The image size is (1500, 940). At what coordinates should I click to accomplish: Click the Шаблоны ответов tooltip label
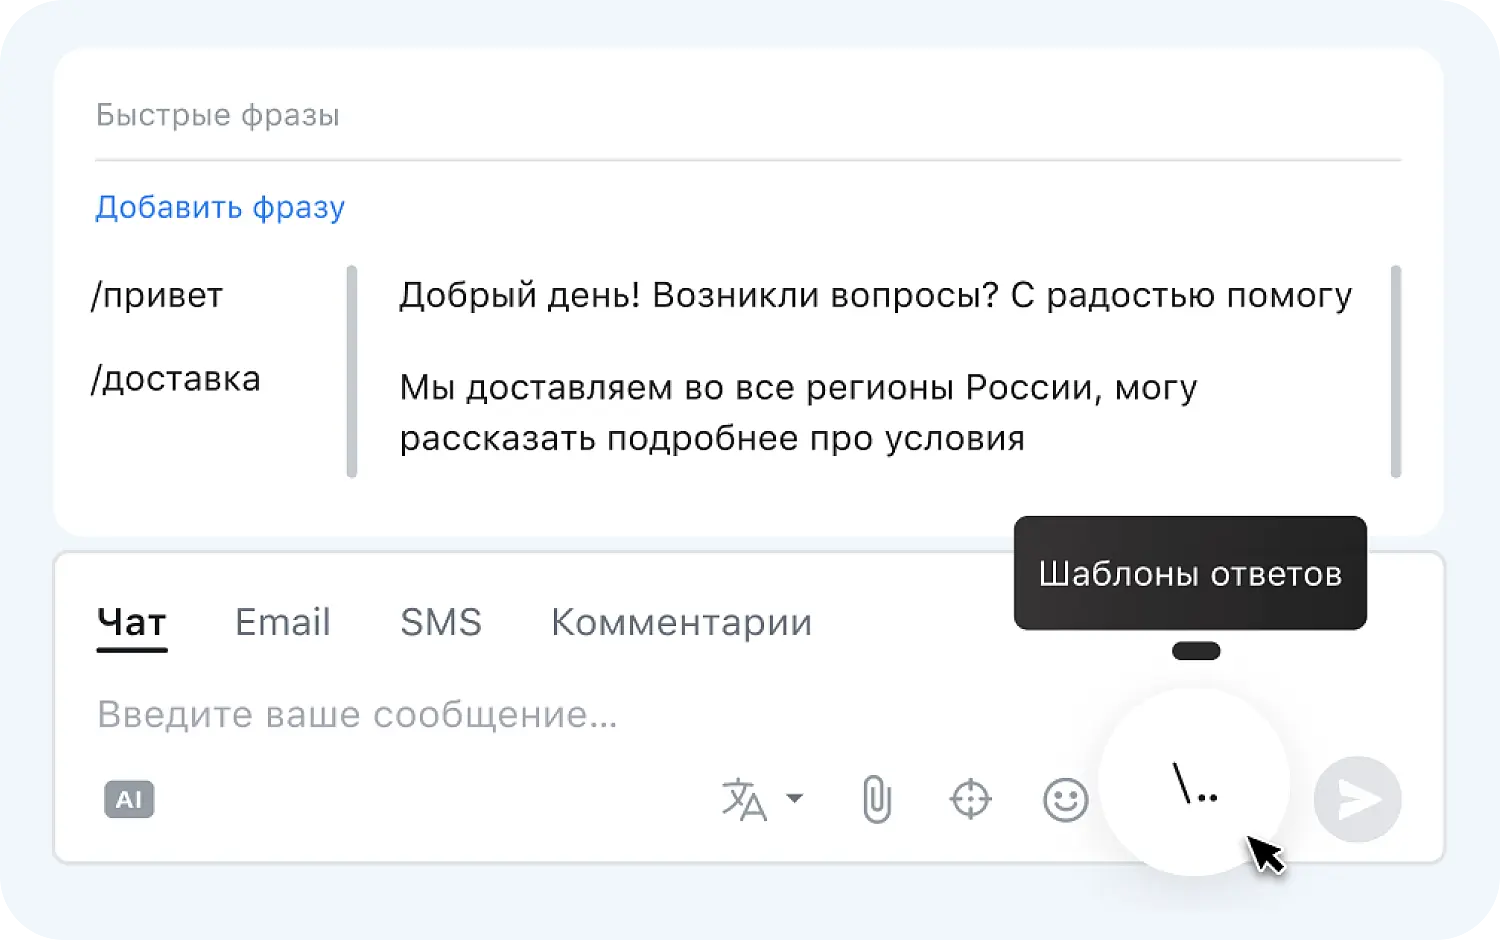point(1190,573)
